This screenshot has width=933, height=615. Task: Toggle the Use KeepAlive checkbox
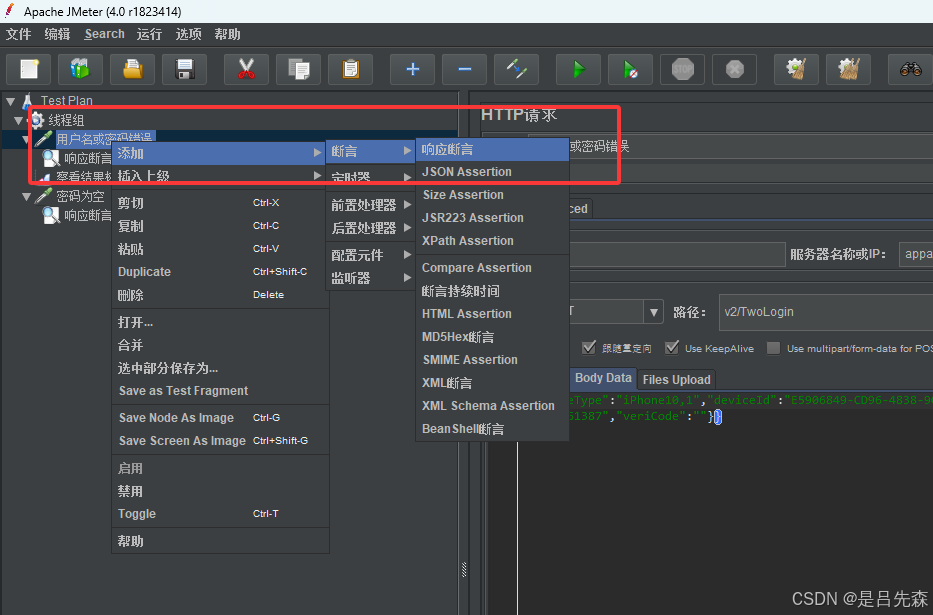(672, 348)
